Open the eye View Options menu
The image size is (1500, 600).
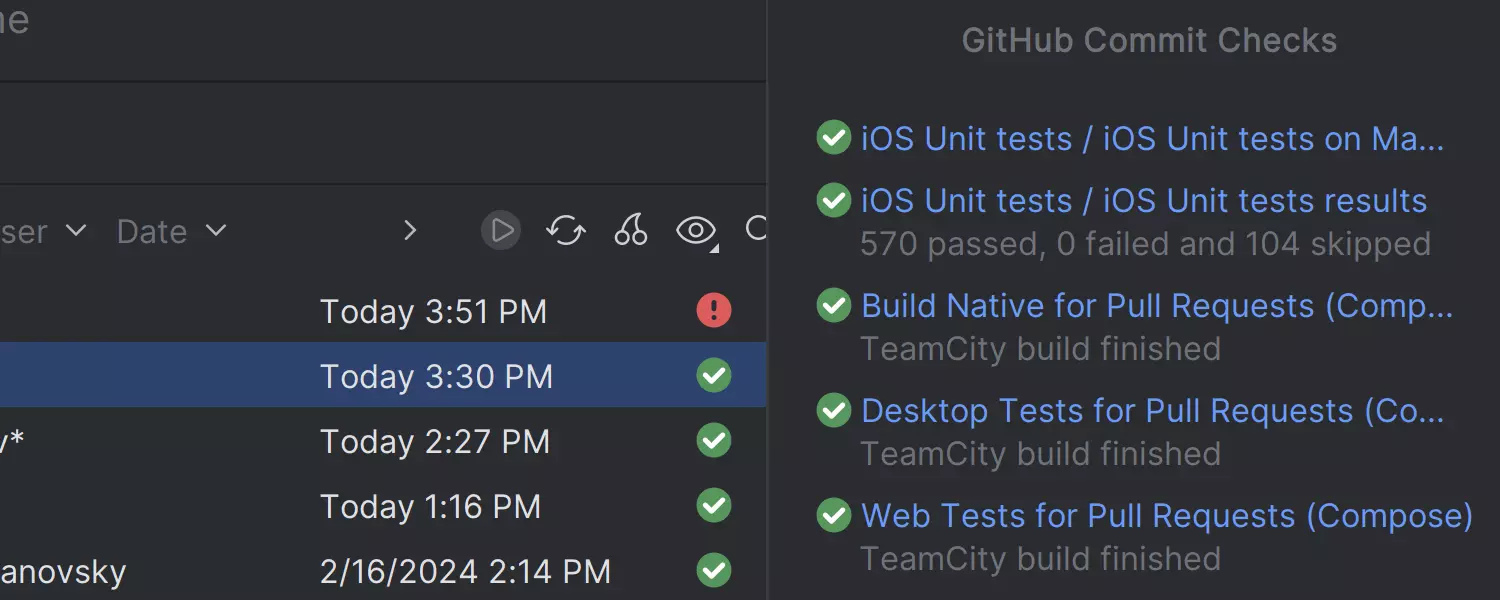point(697,232)
